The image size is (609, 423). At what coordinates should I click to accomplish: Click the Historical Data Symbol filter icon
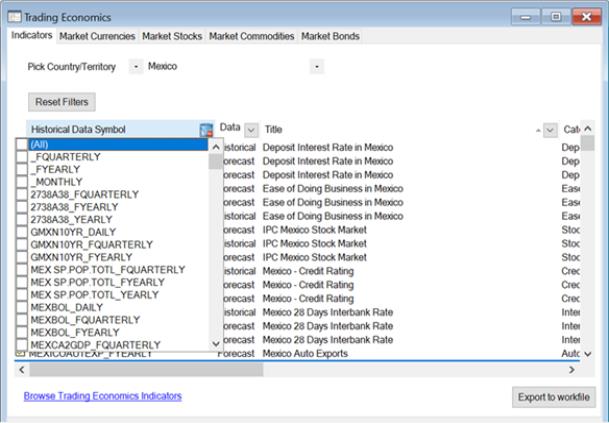206,130
